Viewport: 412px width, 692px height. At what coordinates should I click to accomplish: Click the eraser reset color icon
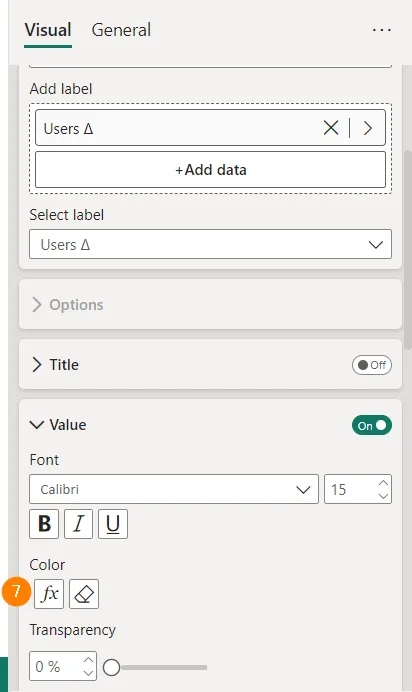pyautogui.click(x=84, y=594)
